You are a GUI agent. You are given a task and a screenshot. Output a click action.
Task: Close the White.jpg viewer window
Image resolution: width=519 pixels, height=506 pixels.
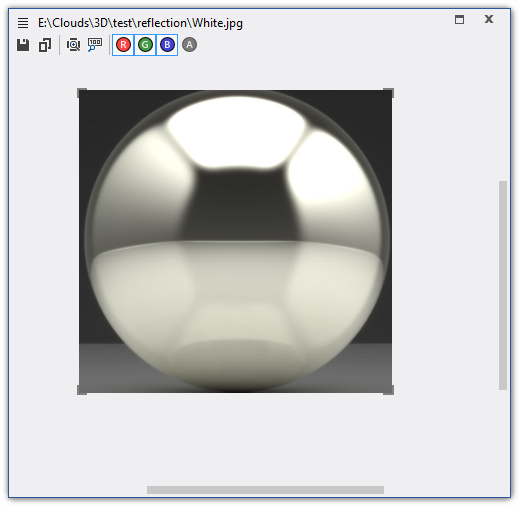tap(489, 19)
